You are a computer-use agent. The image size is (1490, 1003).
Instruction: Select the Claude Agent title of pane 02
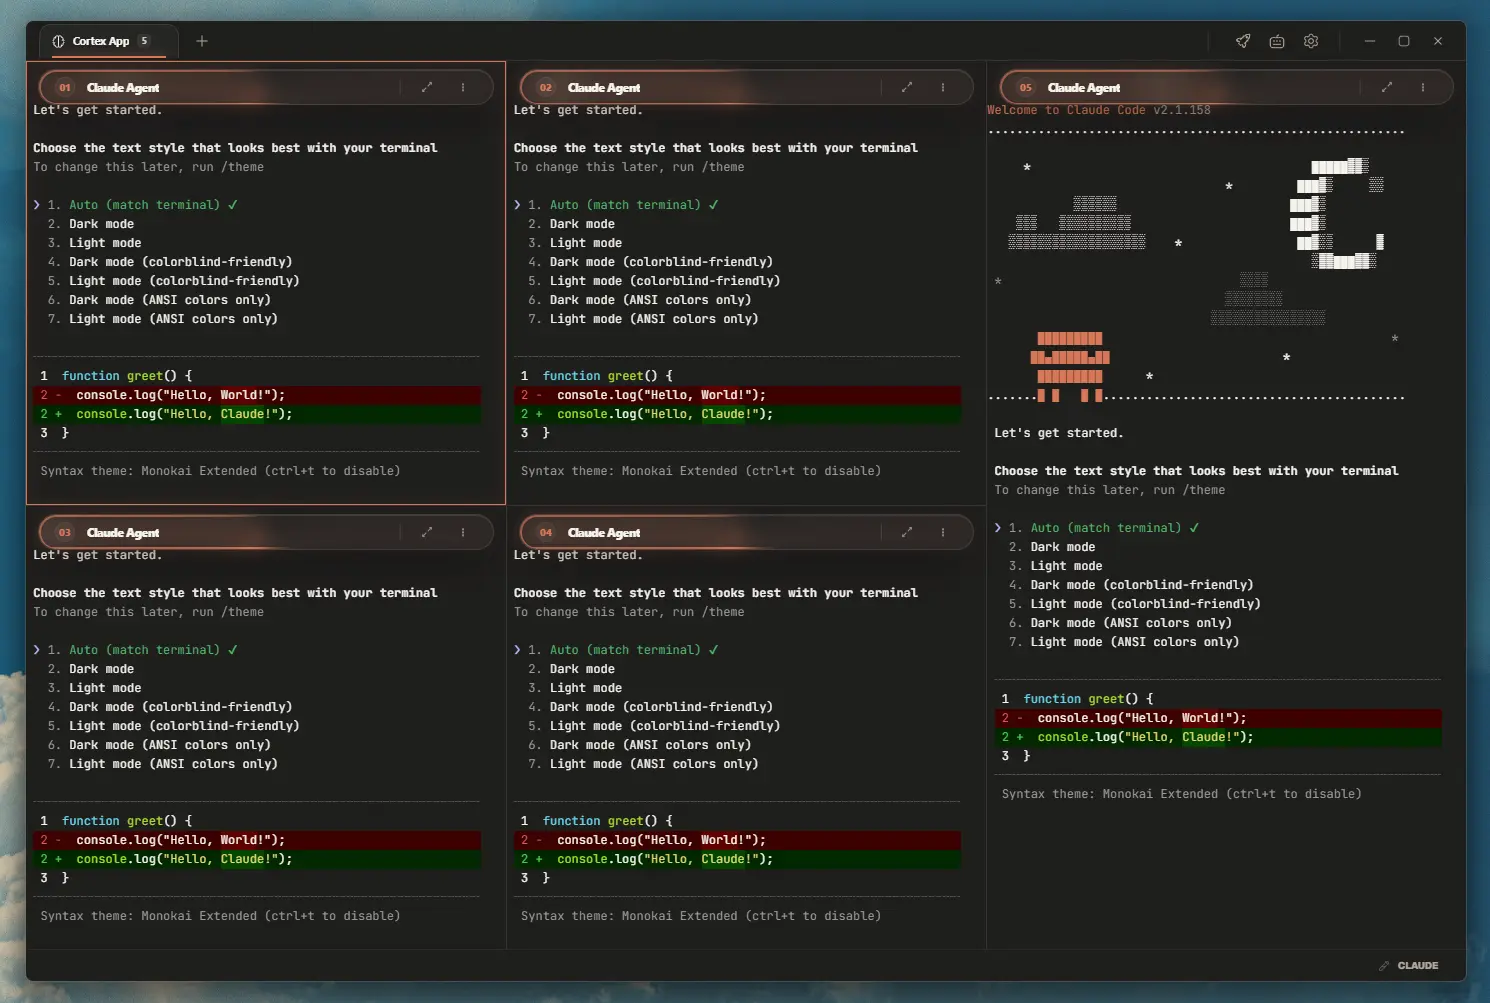point(604,88)
